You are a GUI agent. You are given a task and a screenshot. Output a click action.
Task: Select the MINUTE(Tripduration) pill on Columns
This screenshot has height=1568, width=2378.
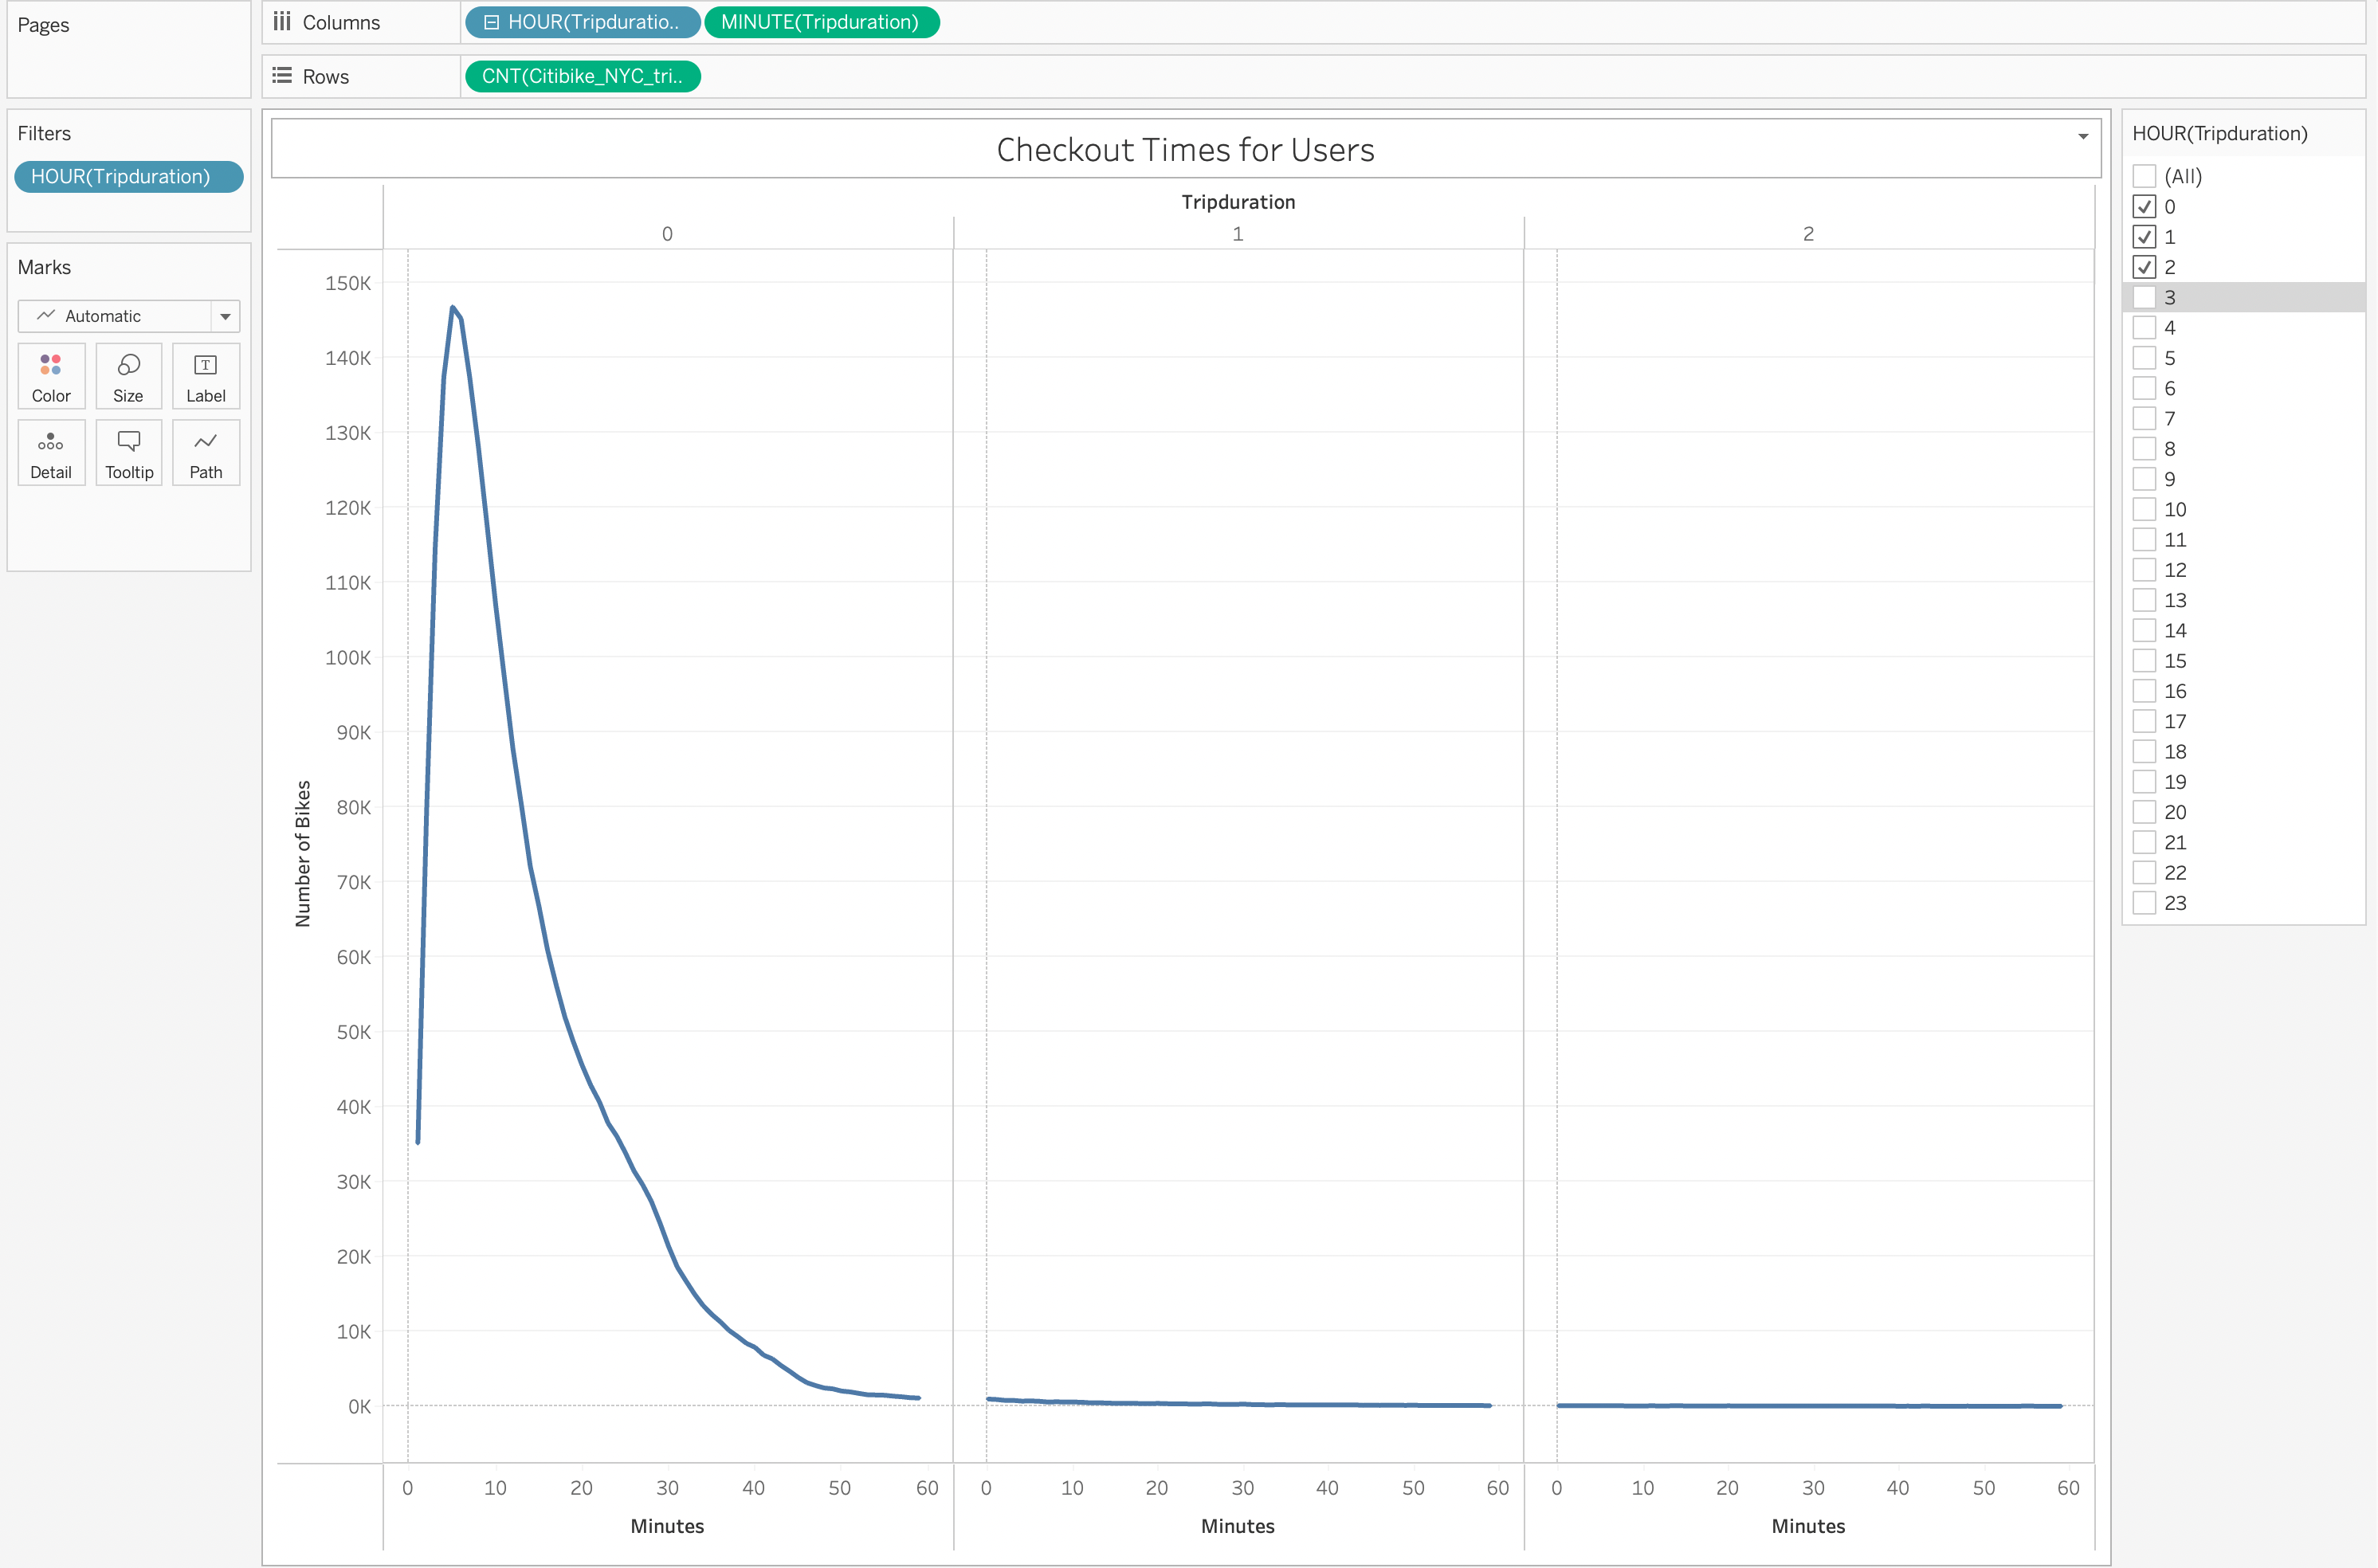pyautogui.click(x=821, y=21)
